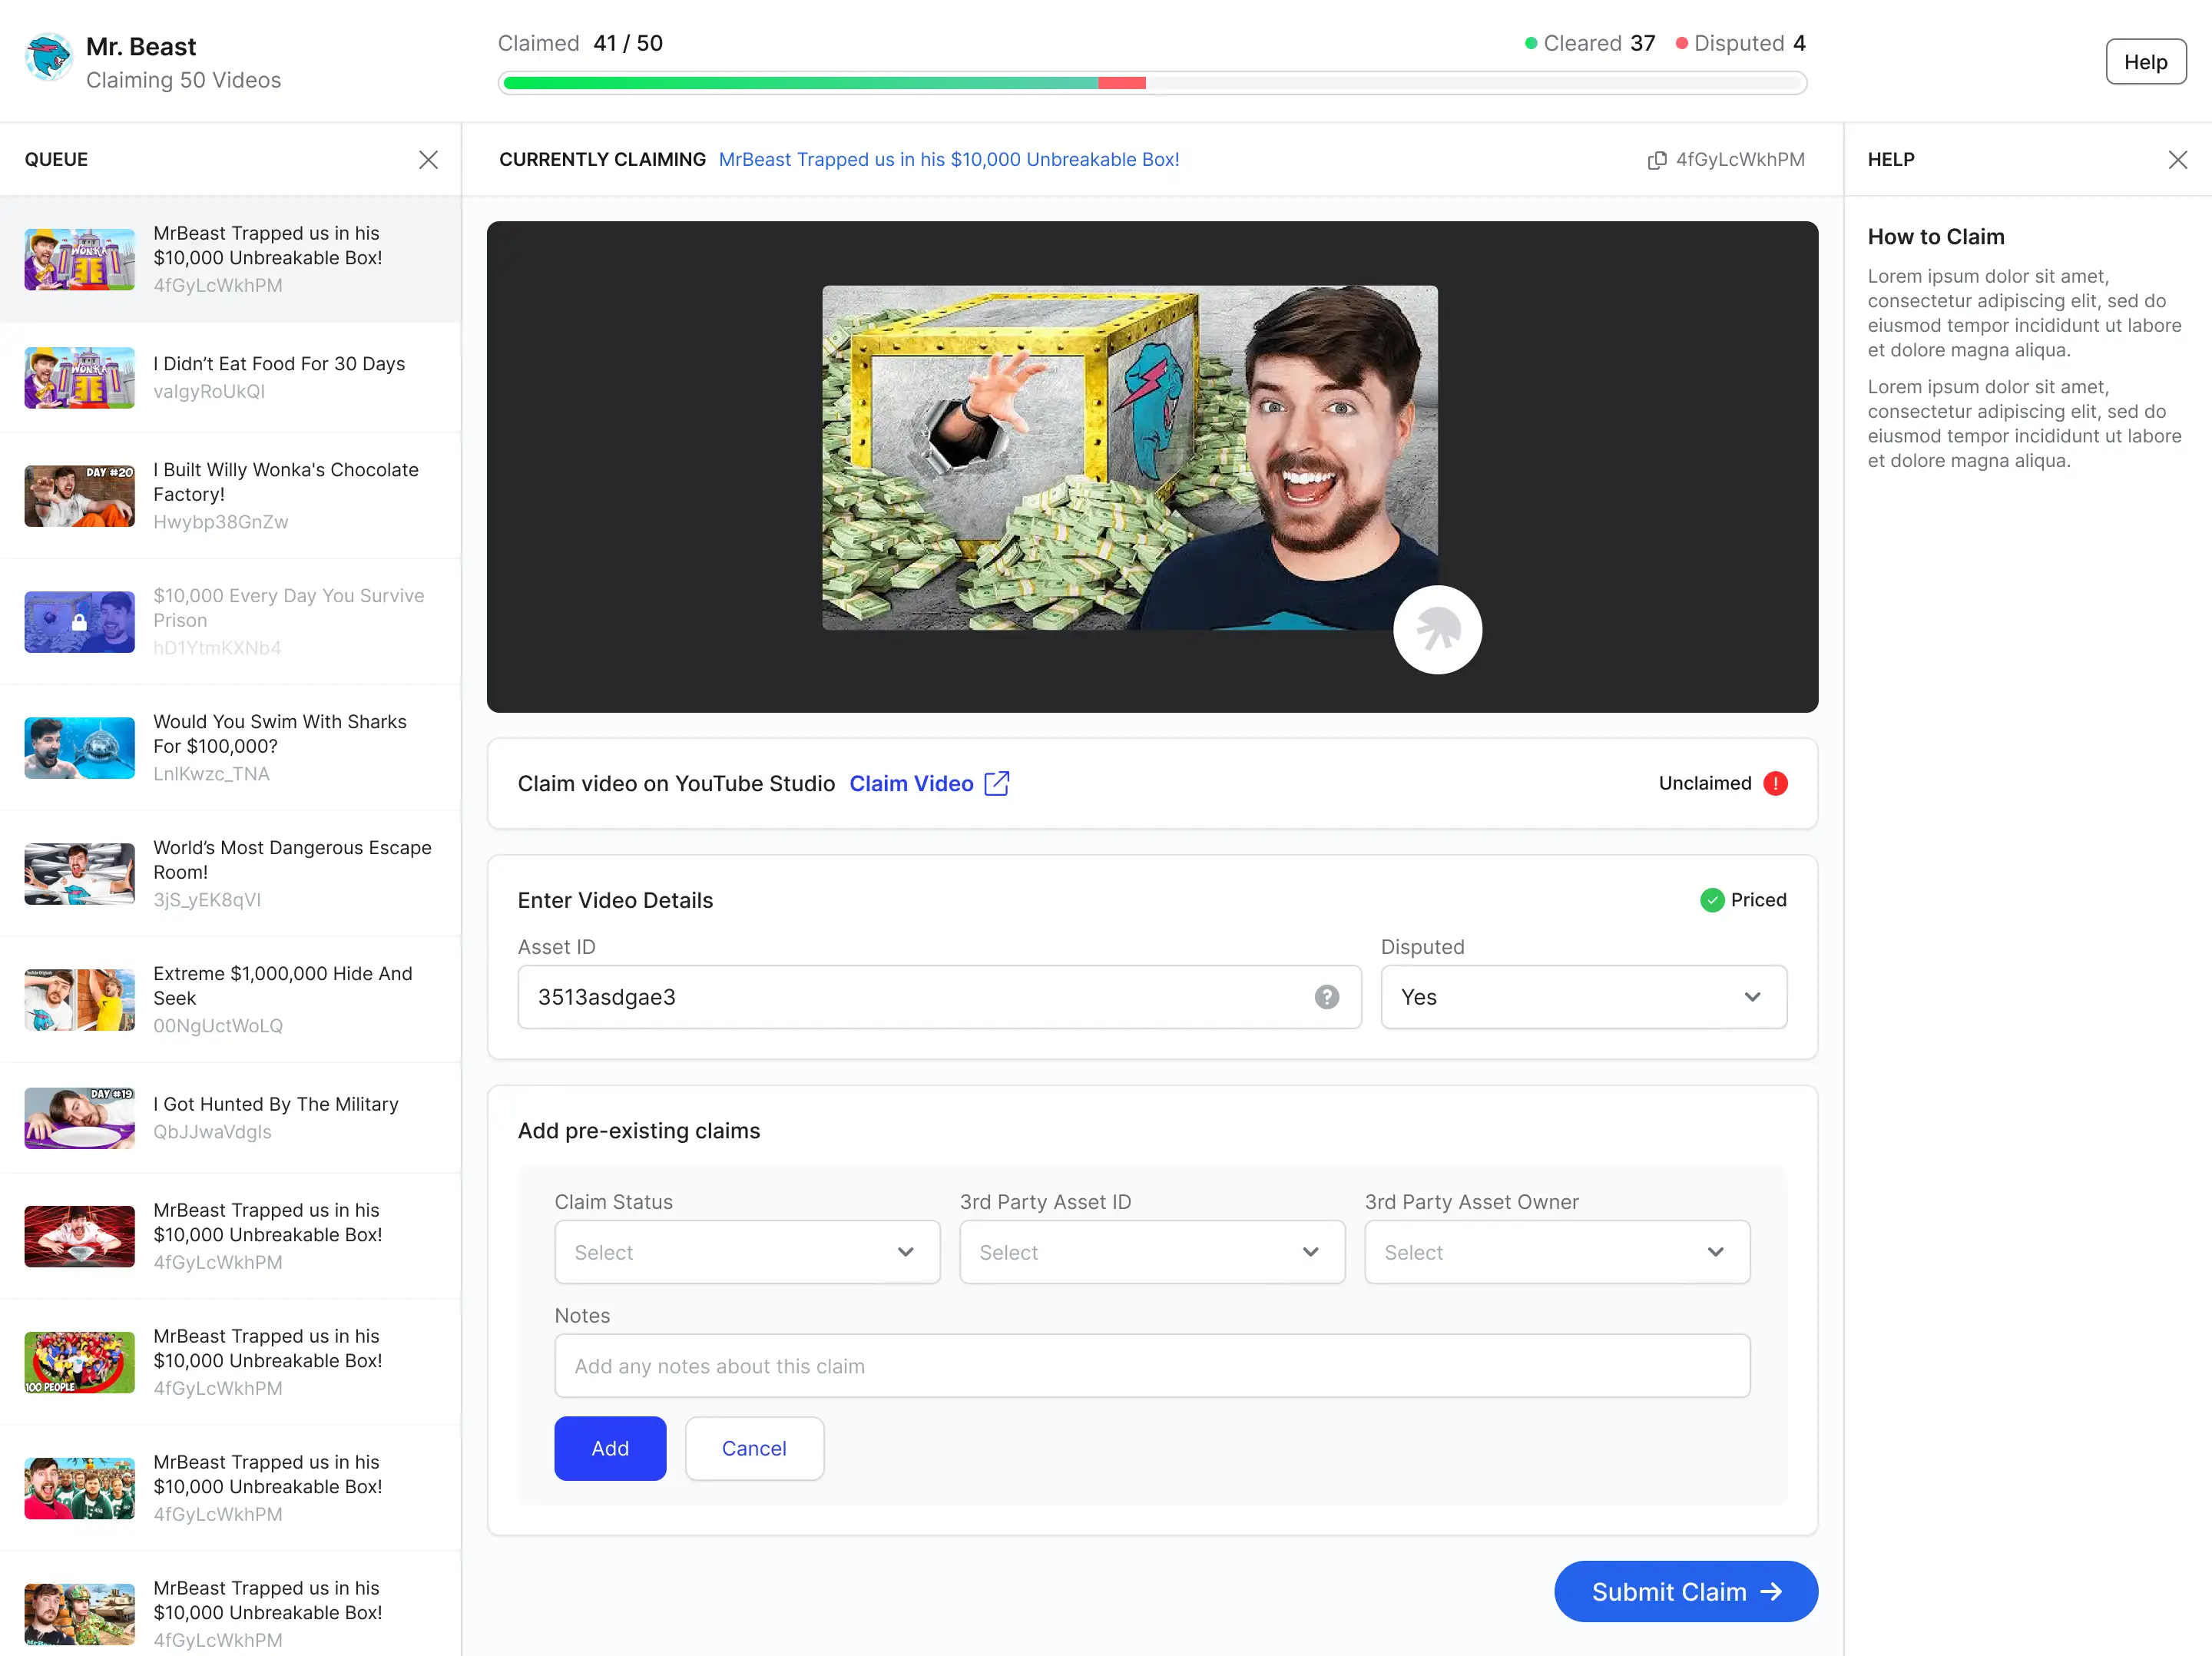Close the Queue panel
Viewport: 2212px width, 1656px height.
coord(428,160)
